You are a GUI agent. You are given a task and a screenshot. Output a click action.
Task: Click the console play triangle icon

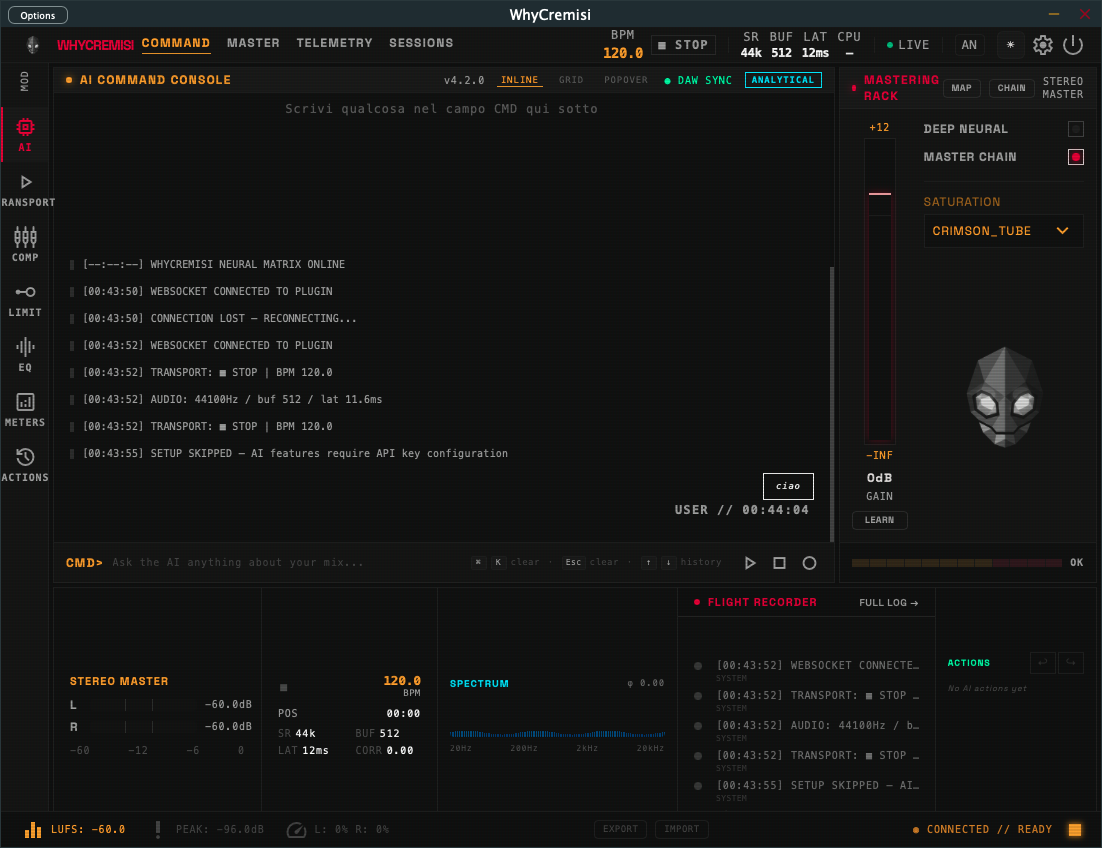tap(750, 563)
